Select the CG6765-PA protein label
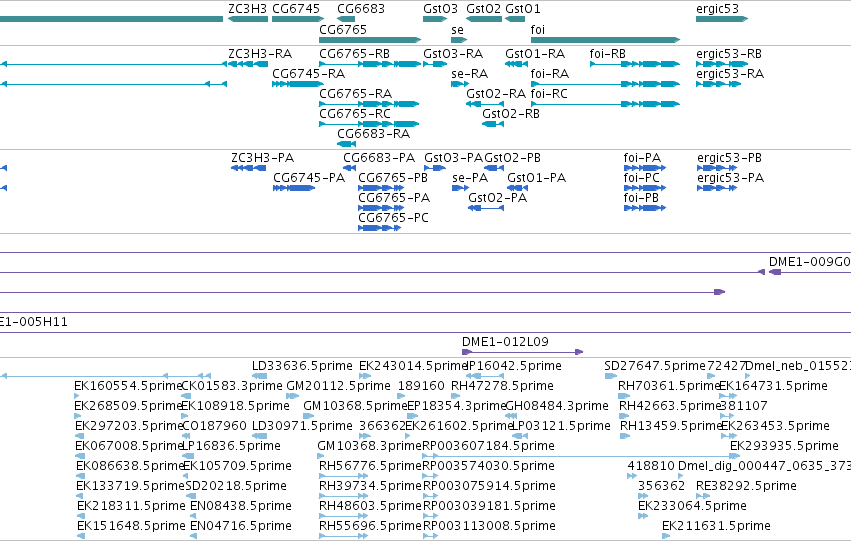Screen dimensions: 851x541 coord(394,198)
